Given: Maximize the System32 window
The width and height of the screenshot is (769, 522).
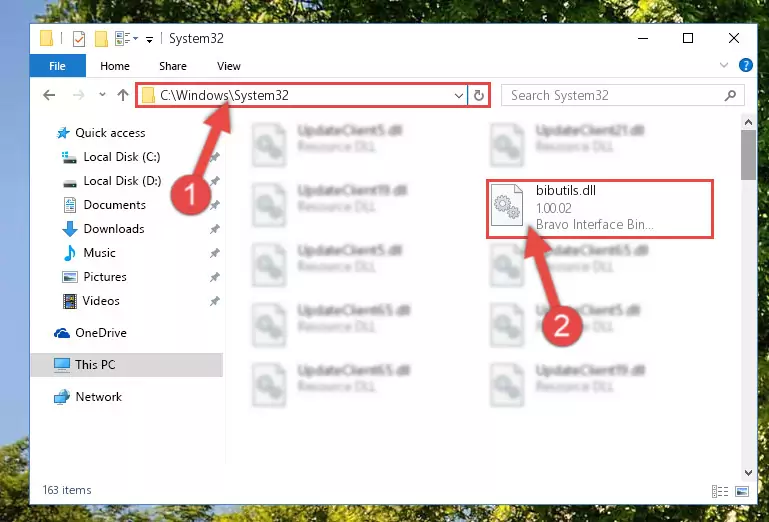Looking at the screenshot, I should 688,38.
